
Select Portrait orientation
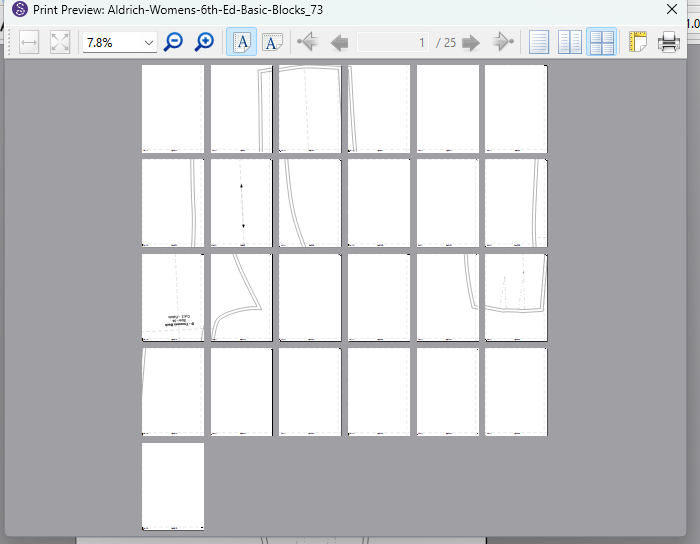tap(242, 42)
